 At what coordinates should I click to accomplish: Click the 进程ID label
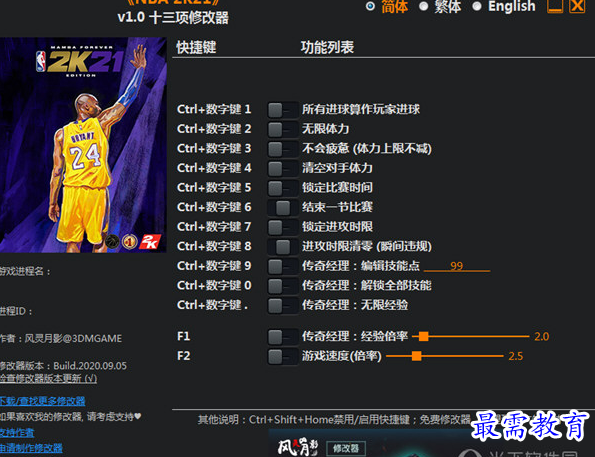click(x=16, y=312)
